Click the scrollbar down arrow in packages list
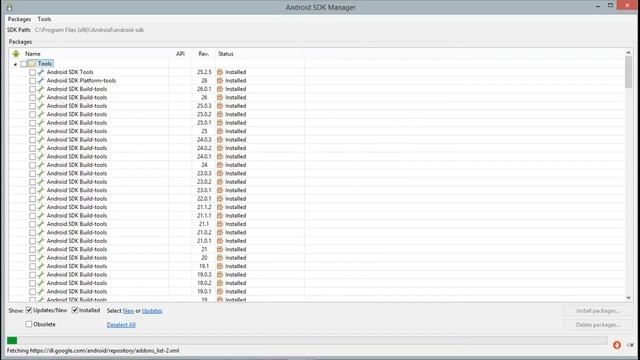 (x=629, y=298)
